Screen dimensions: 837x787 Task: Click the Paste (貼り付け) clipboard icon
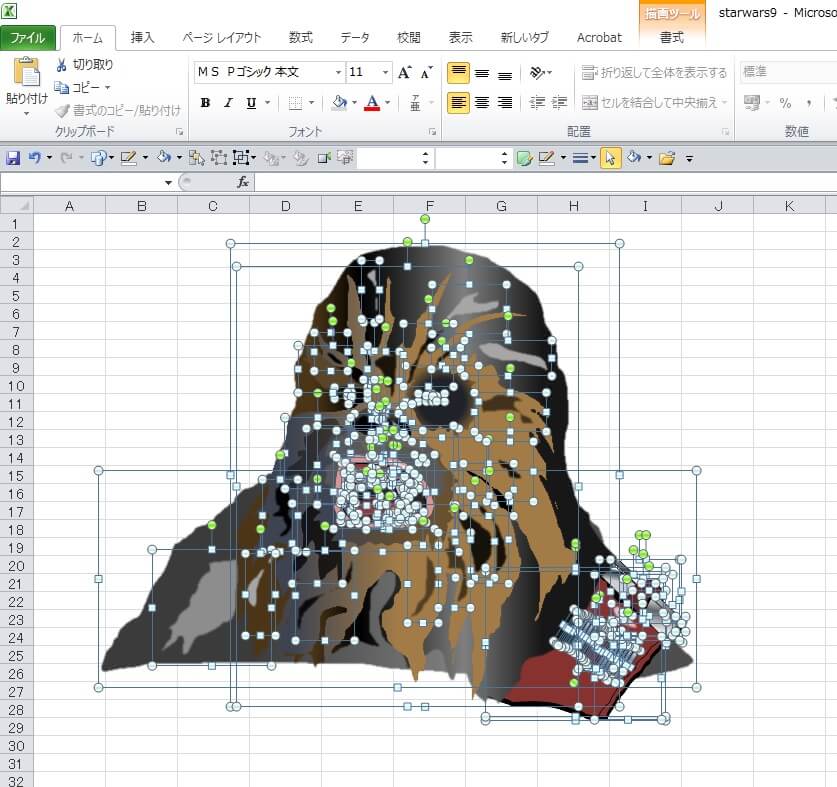[x=27, y=72]
